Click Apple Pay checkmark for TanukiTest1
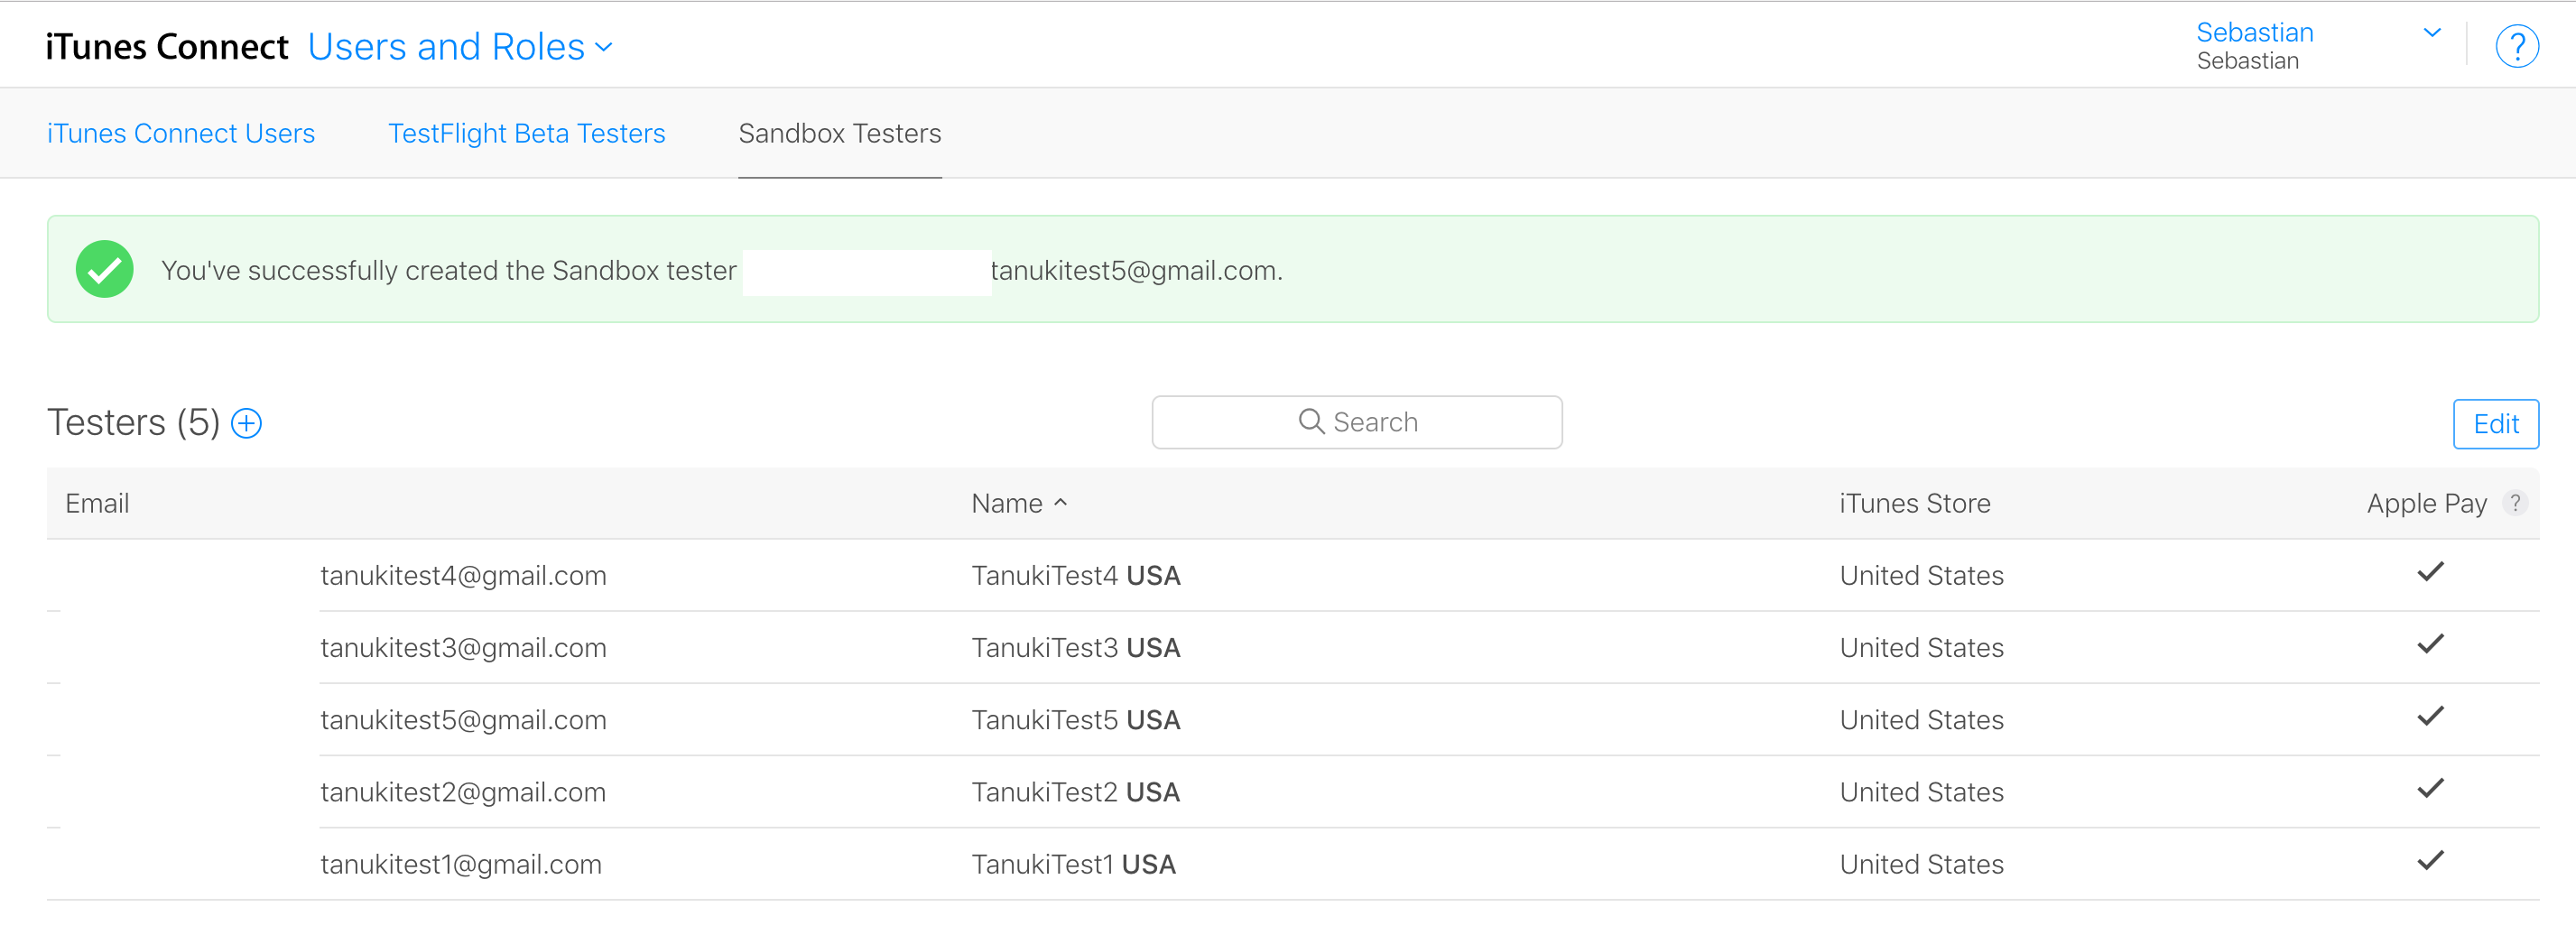This screenshot has height=935, width=2576. click(x=2430, y=860)
